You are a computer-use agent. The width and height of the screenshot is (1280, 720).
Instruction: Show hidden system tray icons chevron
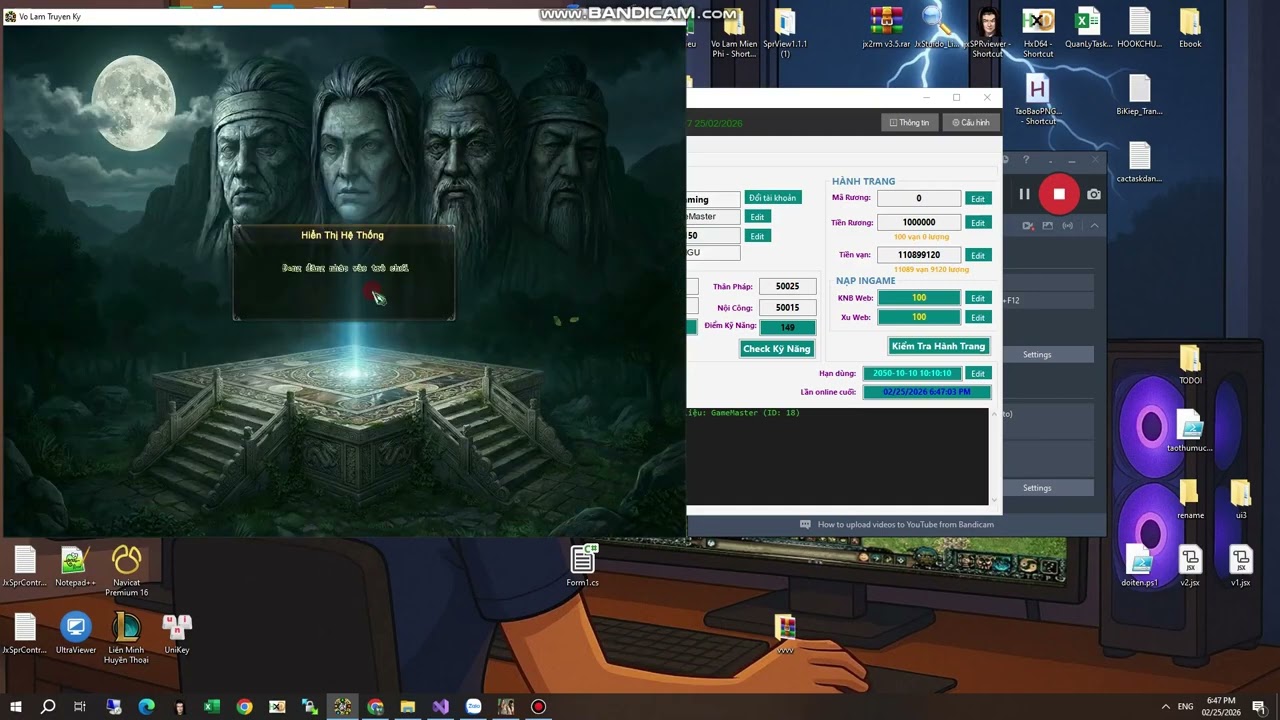1165,707
